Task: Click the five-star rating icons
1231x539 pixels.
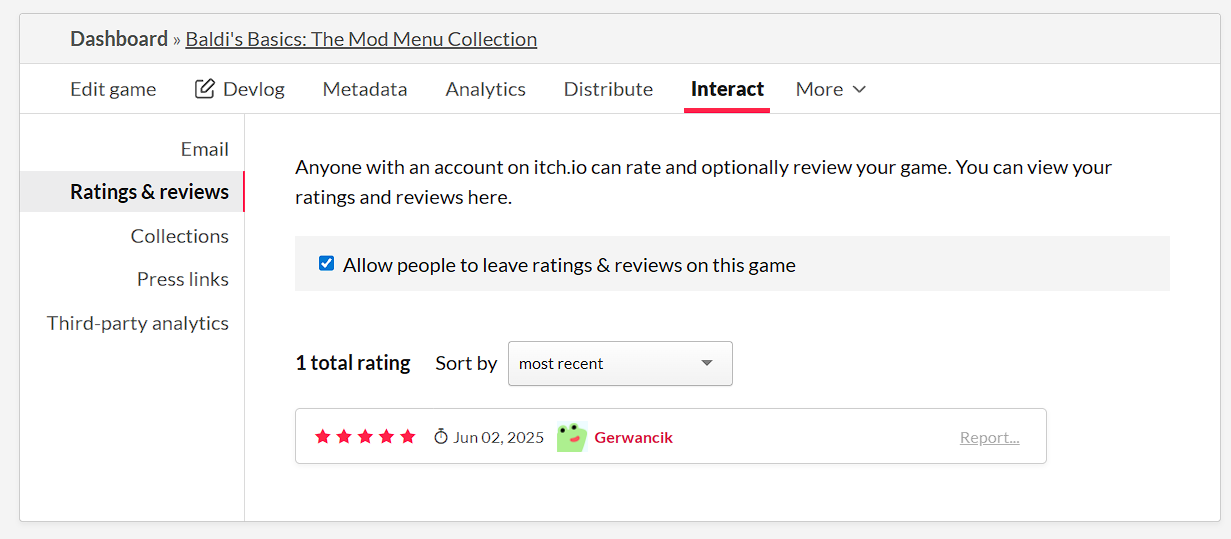Action: (365, 437)
